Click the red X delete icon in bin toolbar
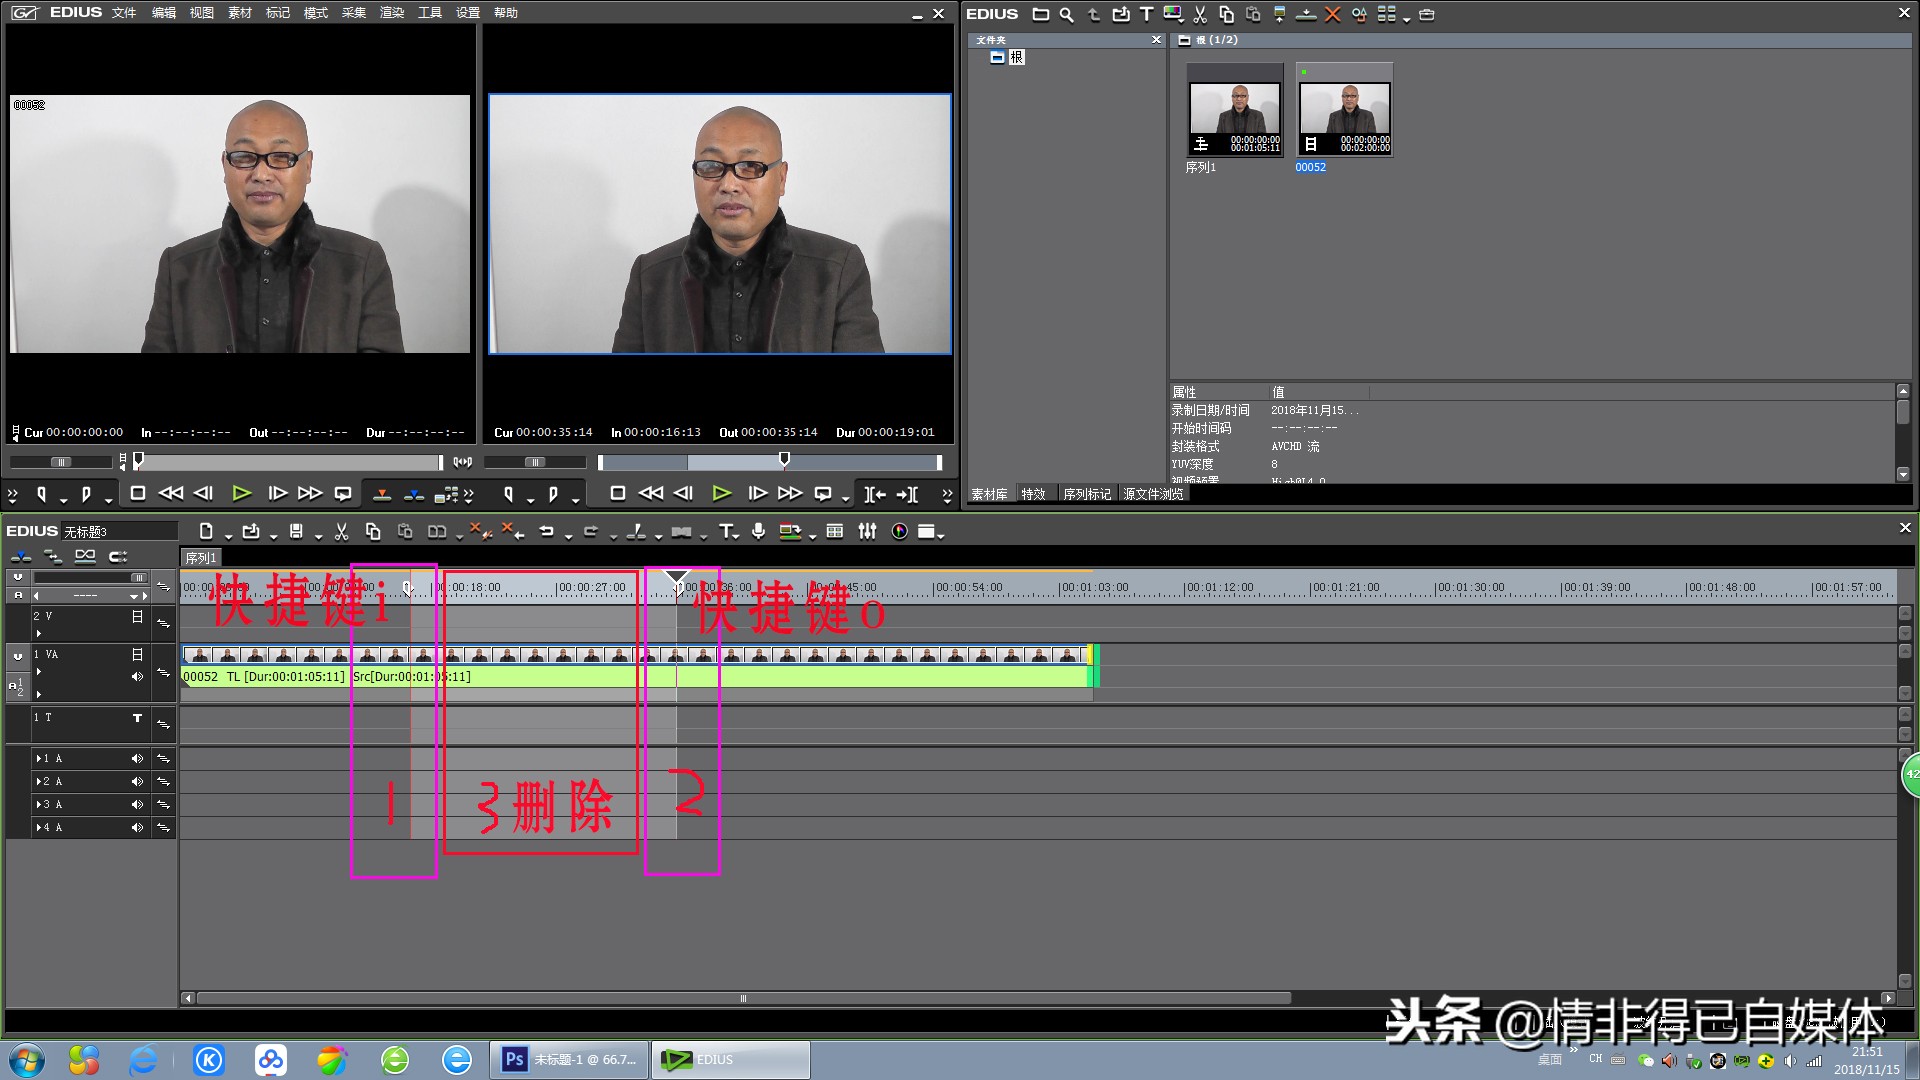The image size is (1920, 1080). (1332, 15)
